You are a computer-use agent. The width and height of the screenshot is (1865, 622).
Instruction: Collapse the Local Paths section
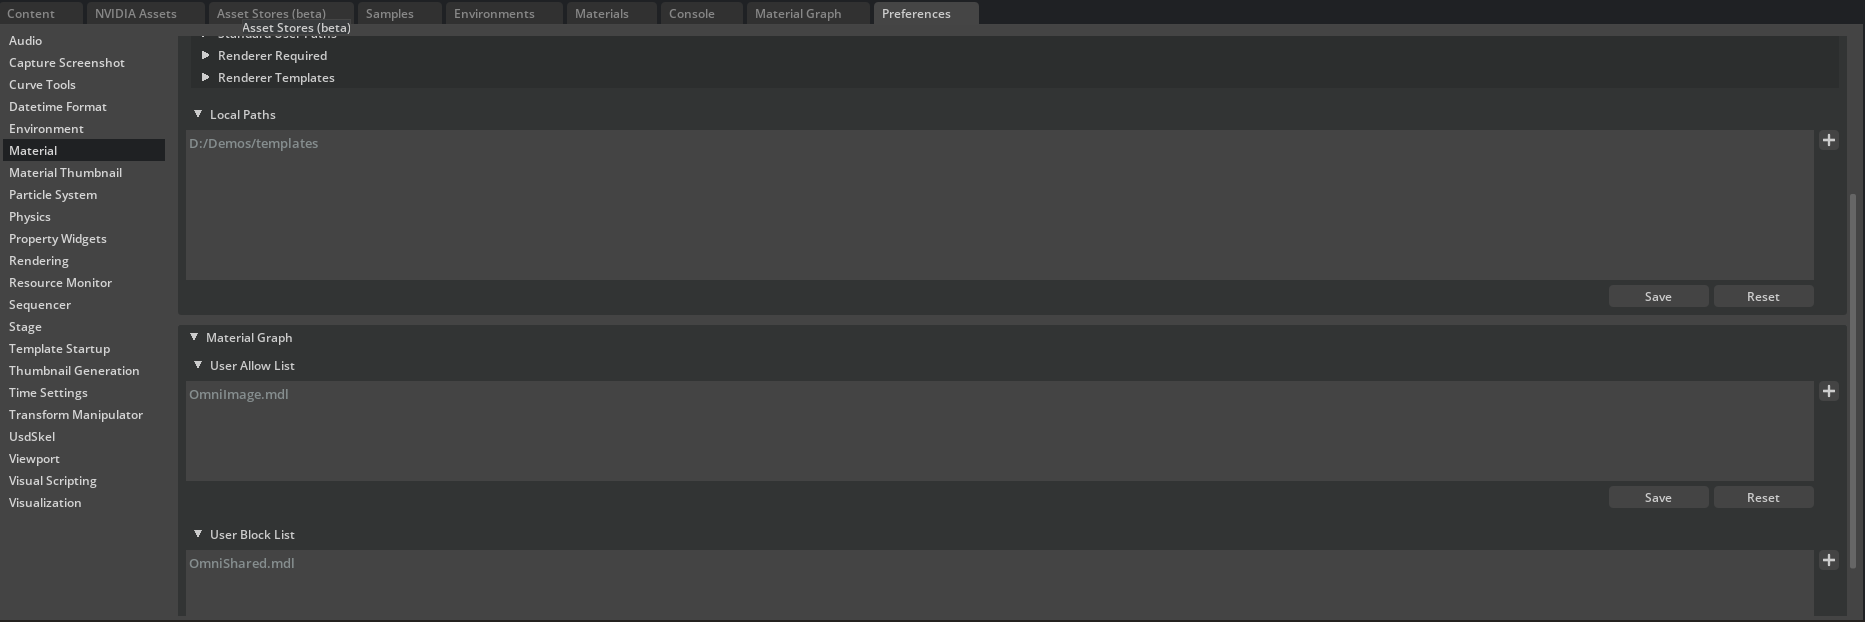(198, 114)
